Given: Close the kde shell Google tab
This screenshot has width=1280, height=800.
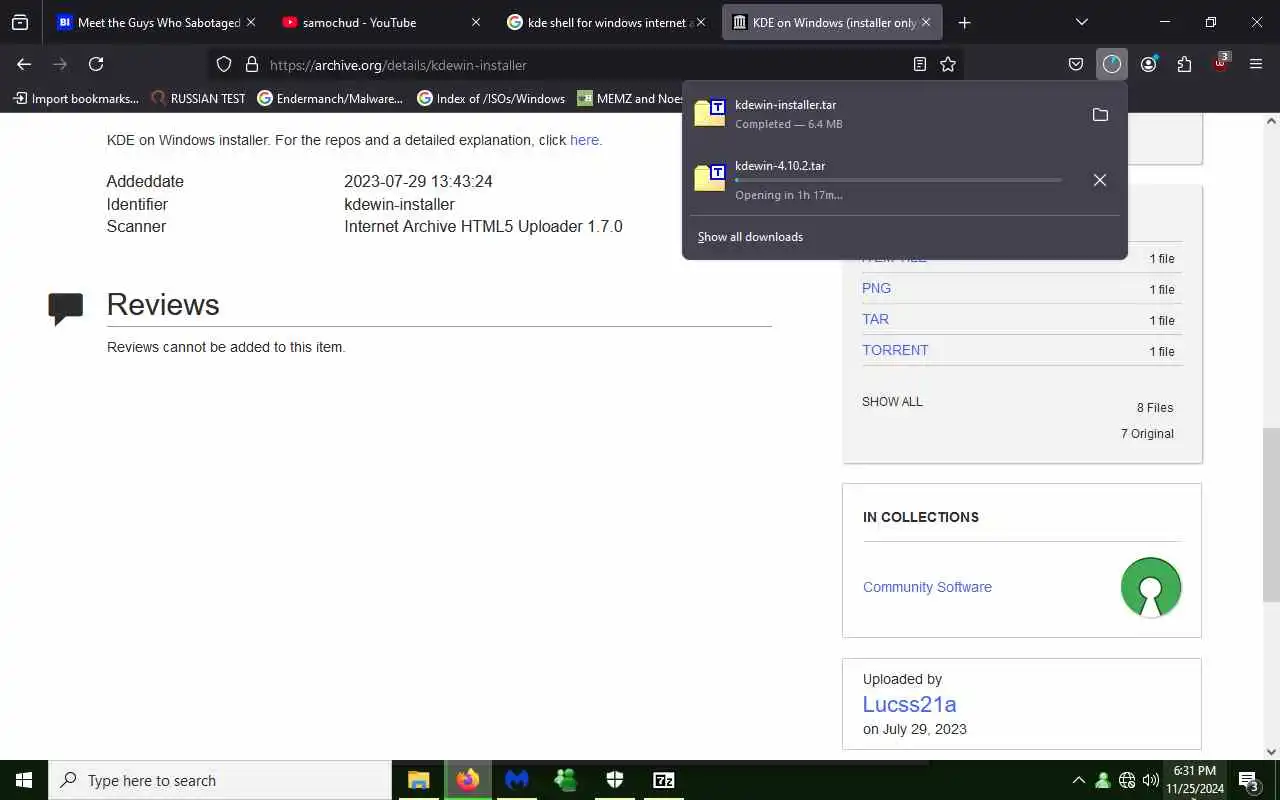Looking at the screenshot, I should pos(701,22).
